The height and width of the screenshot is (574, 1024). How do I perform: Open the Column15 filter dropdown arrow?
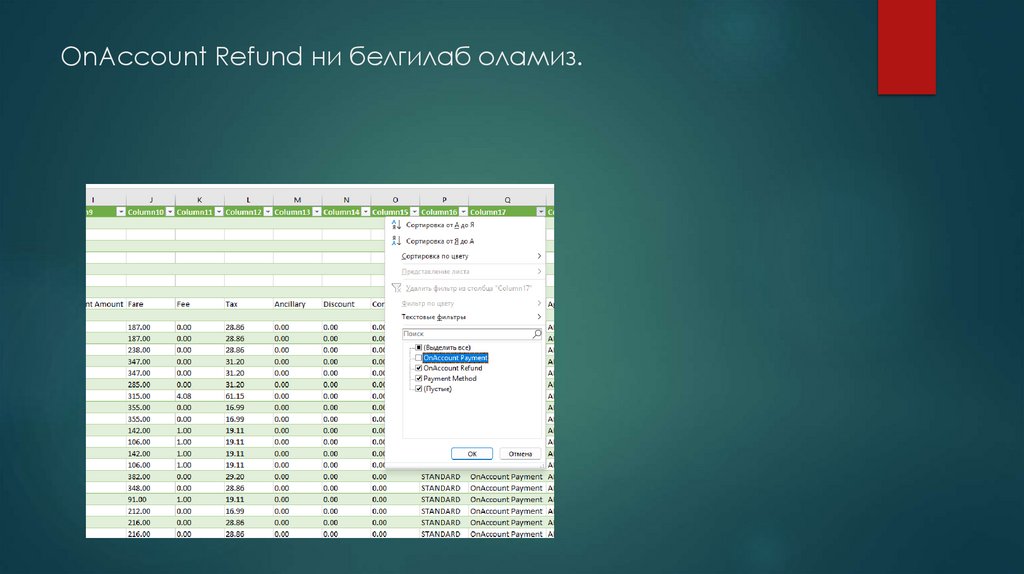point(415,212)
